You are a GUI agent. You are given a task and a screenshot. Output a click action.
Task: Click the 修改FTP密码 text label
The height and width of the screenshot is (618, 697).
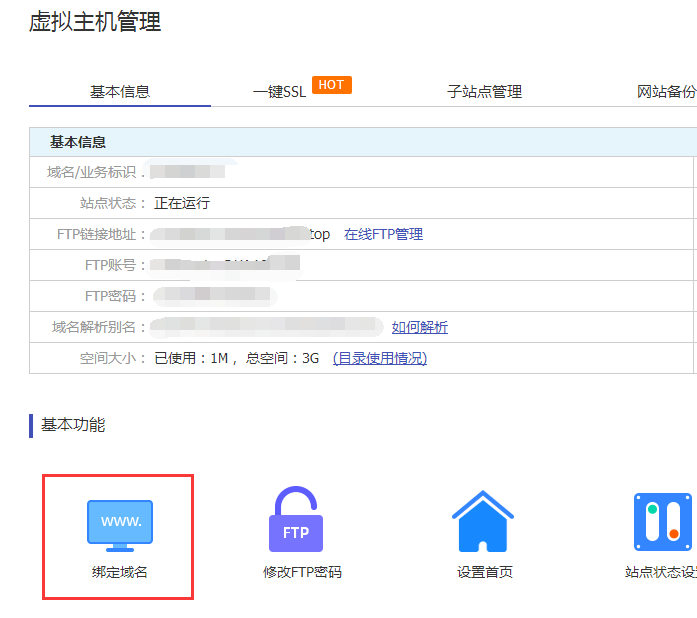tap(295, 572)
